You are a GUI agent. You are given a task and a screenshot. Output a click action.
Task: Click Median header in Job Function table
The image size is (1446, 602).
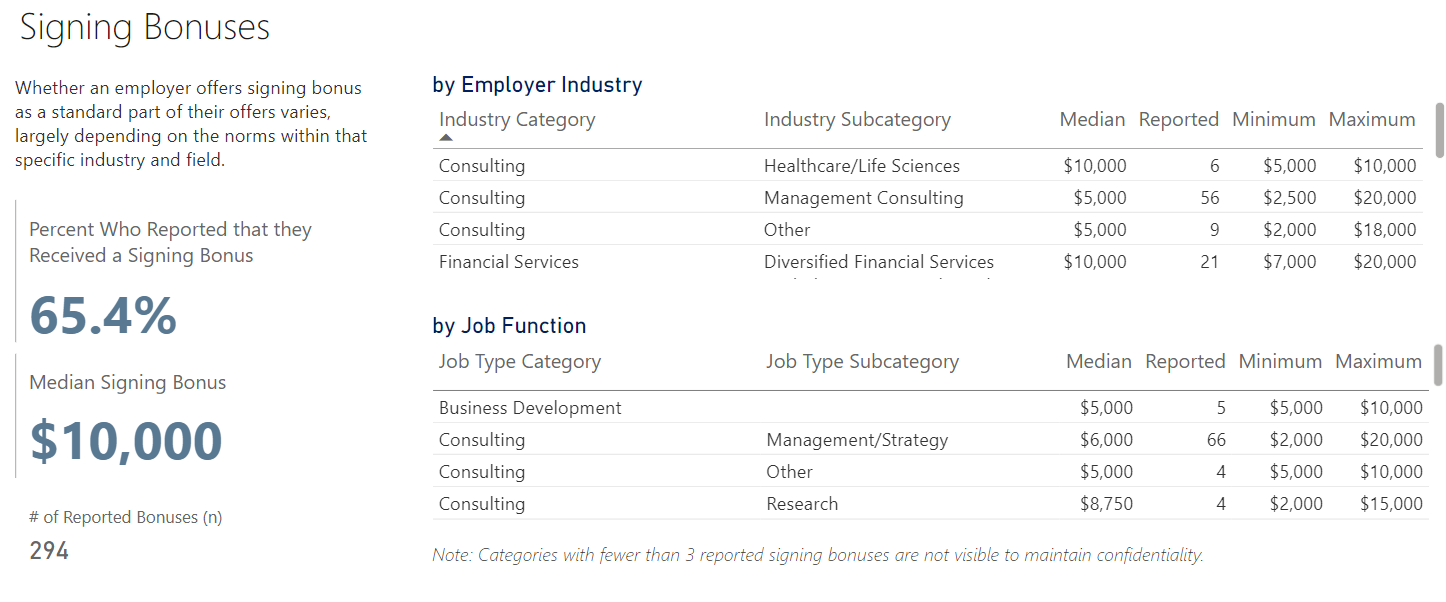click(1099, 362)
